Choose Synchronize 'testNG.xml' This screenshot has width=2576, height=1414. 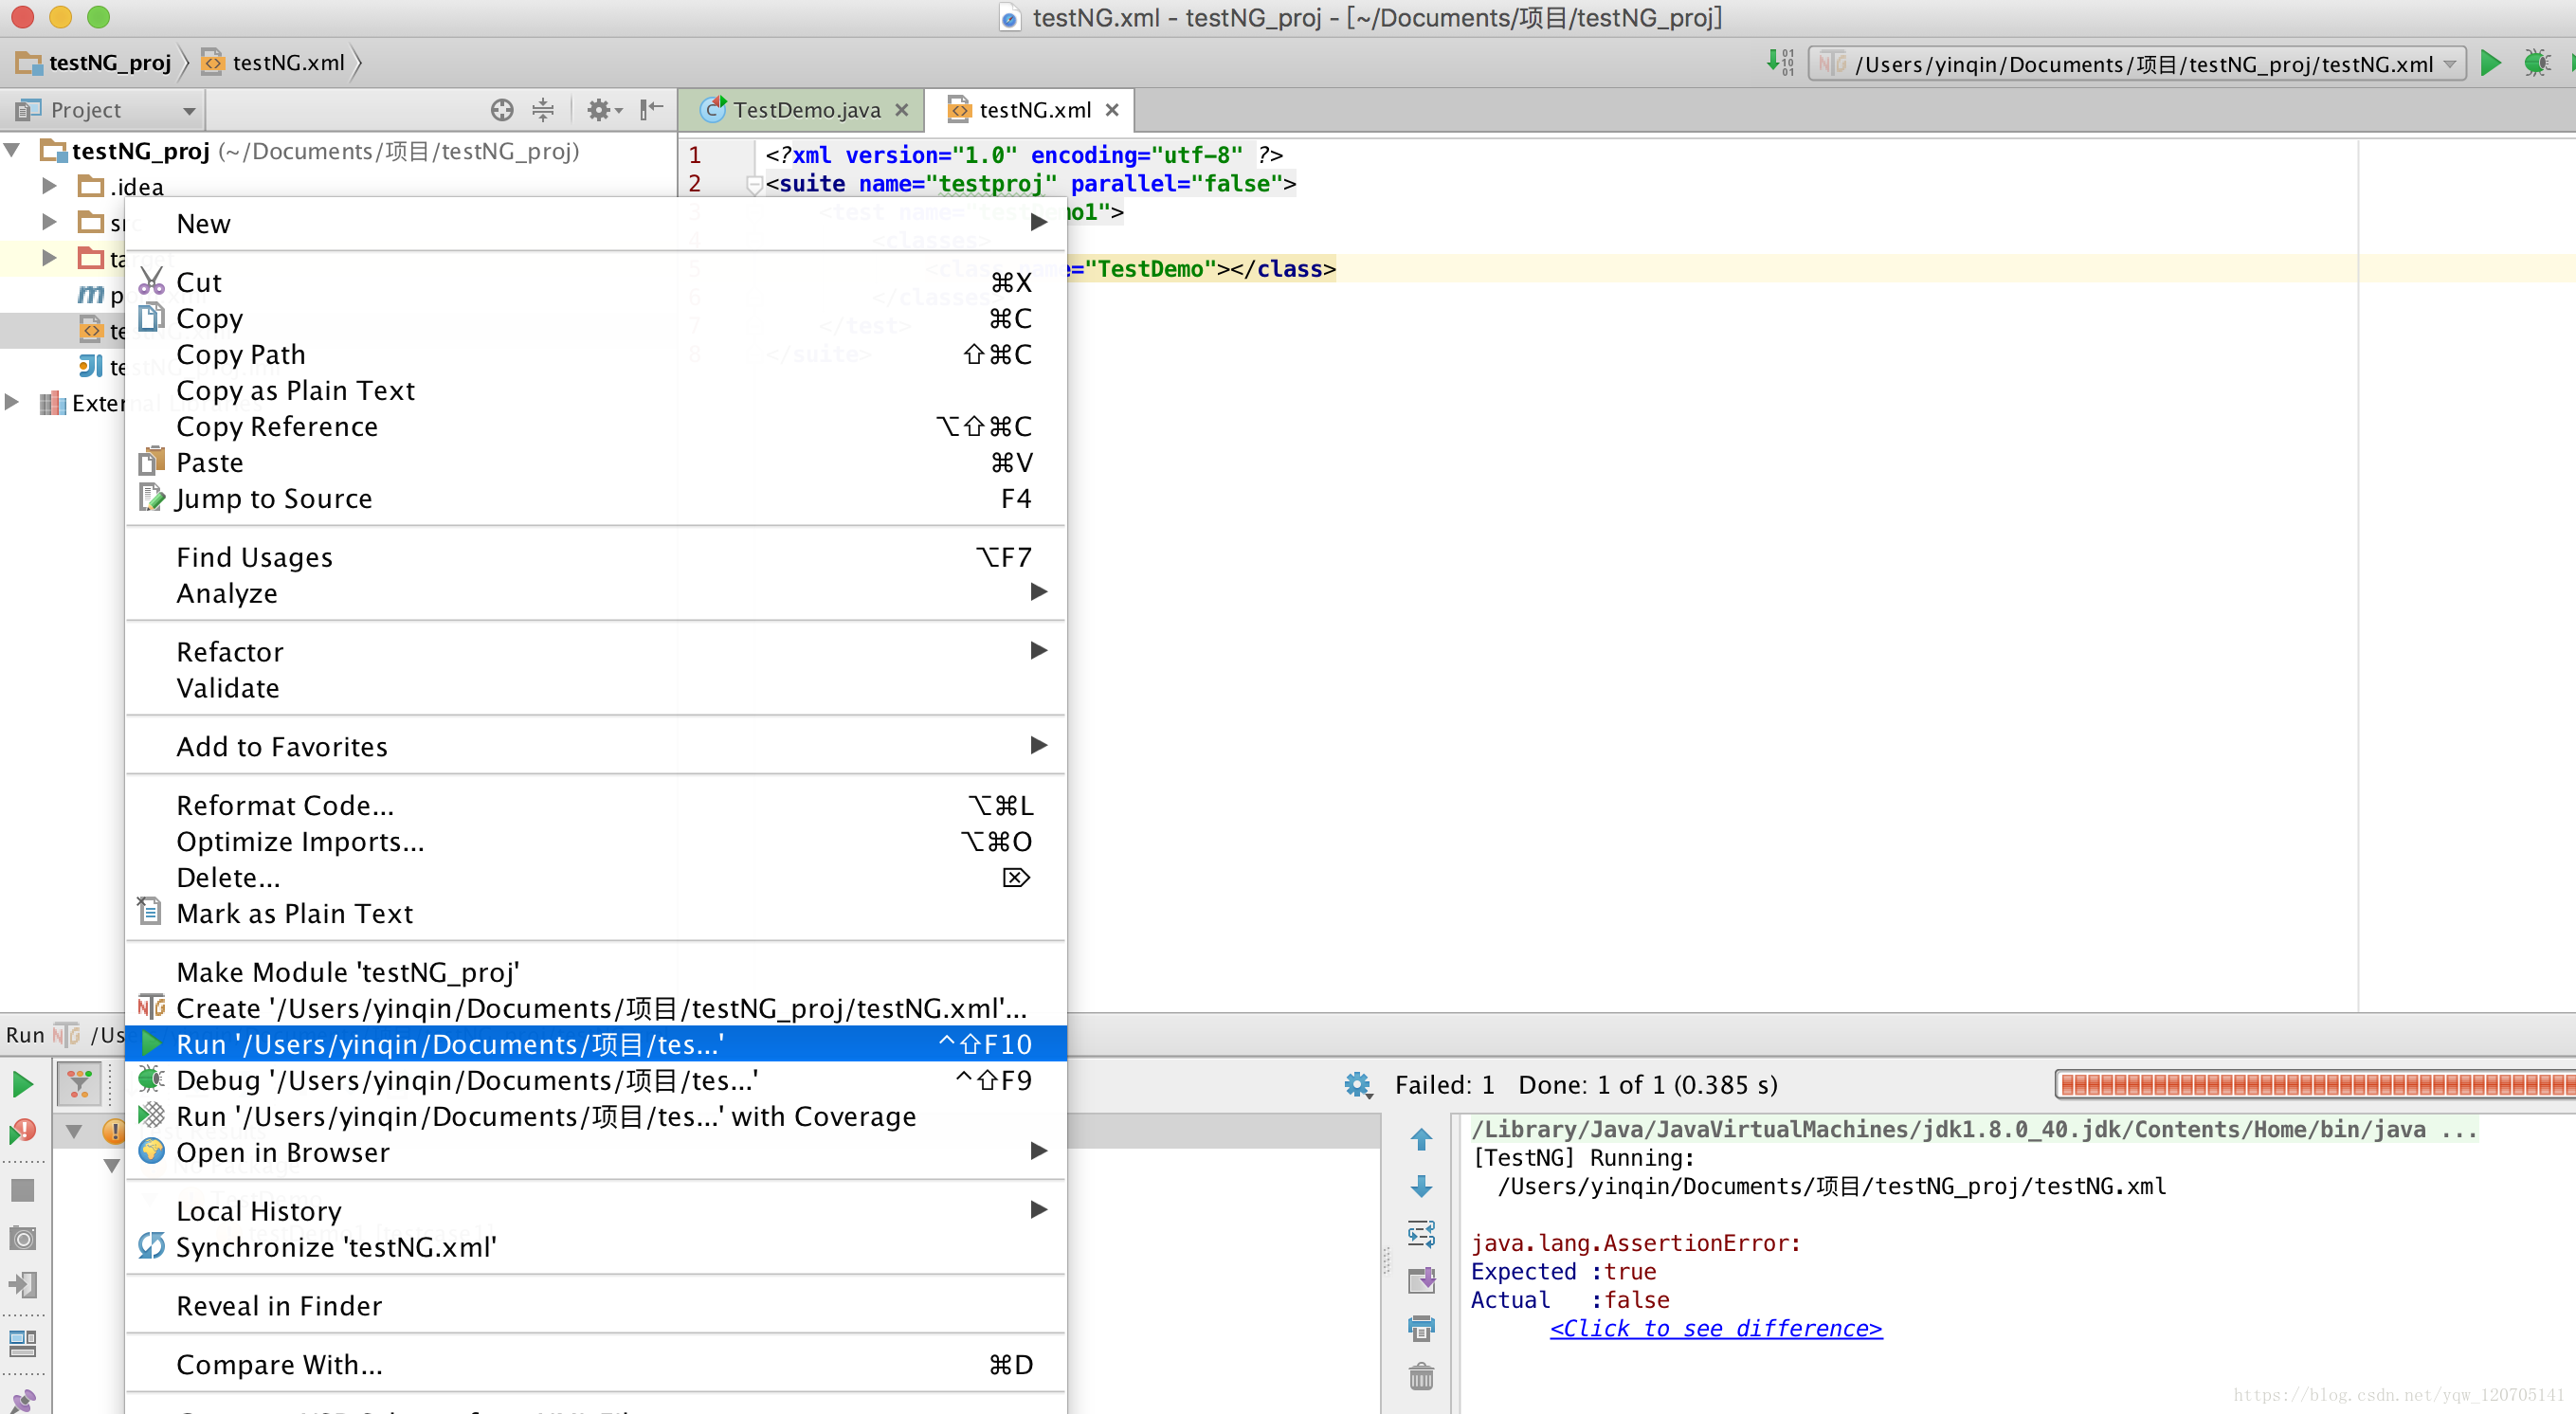coord(596,1247)
